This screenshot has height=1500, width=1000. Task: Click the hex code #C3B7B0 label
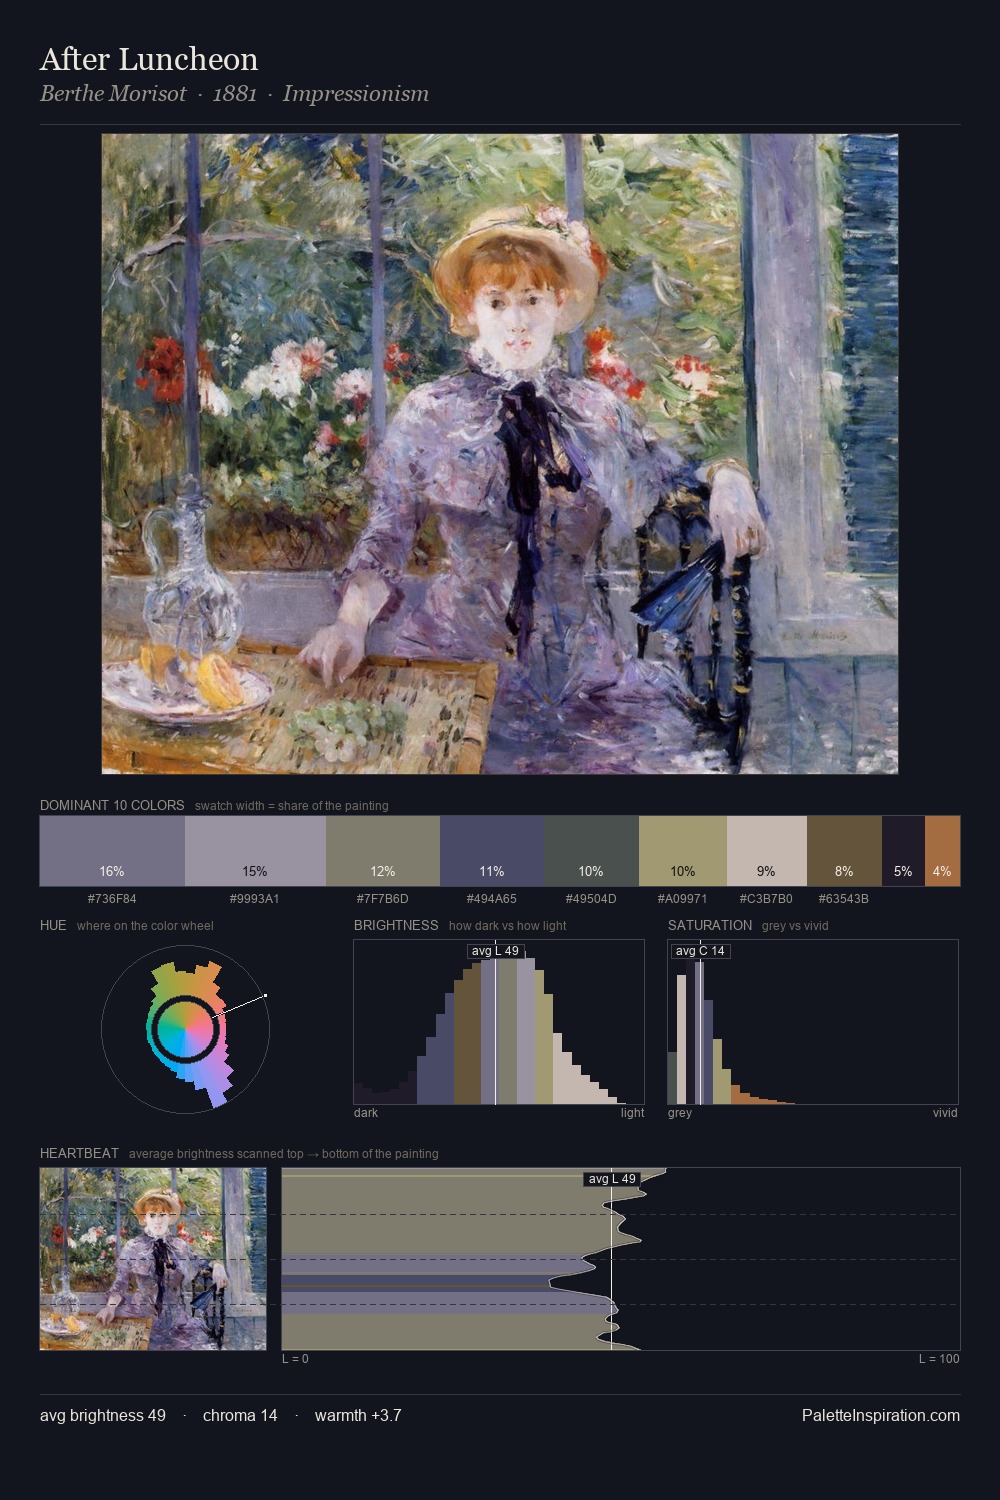coord(767,899)
